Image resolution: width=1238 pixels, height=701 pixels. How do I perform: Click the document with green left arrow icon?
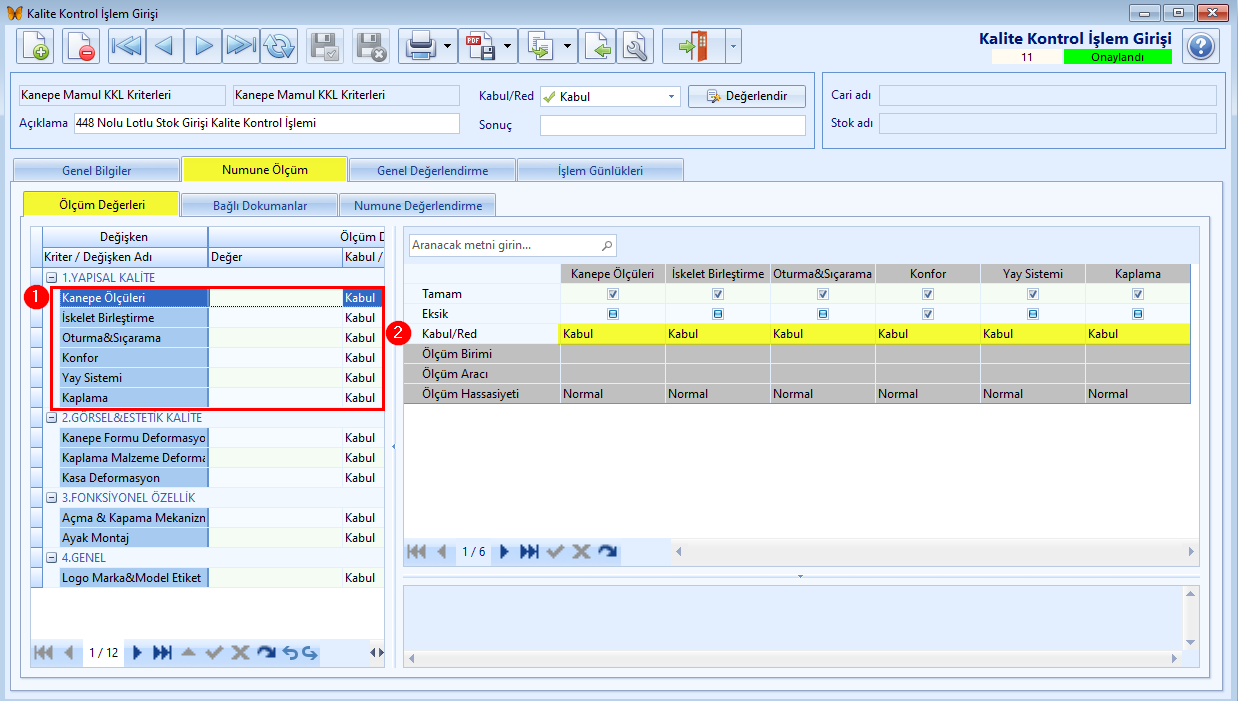pos(597,46)
